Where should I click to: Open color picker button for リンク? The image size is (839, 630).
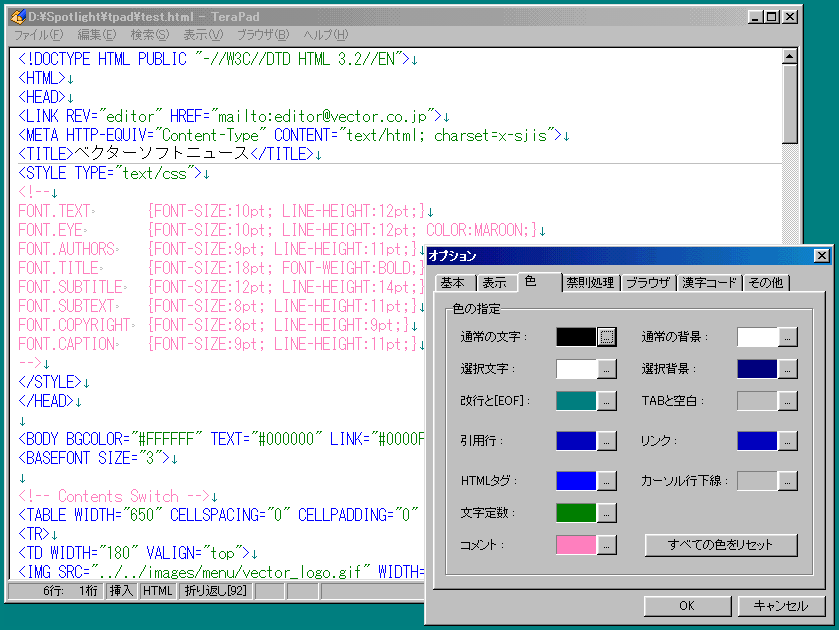pos(787,441)
